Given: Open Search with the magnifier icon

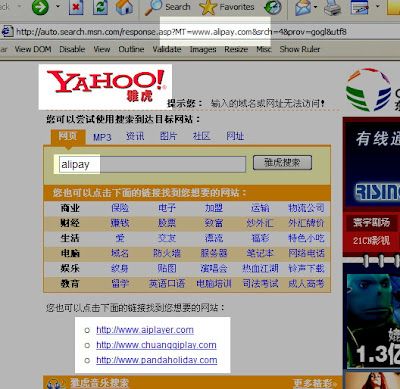Looking at the screenshot, I should coord(153,7).
